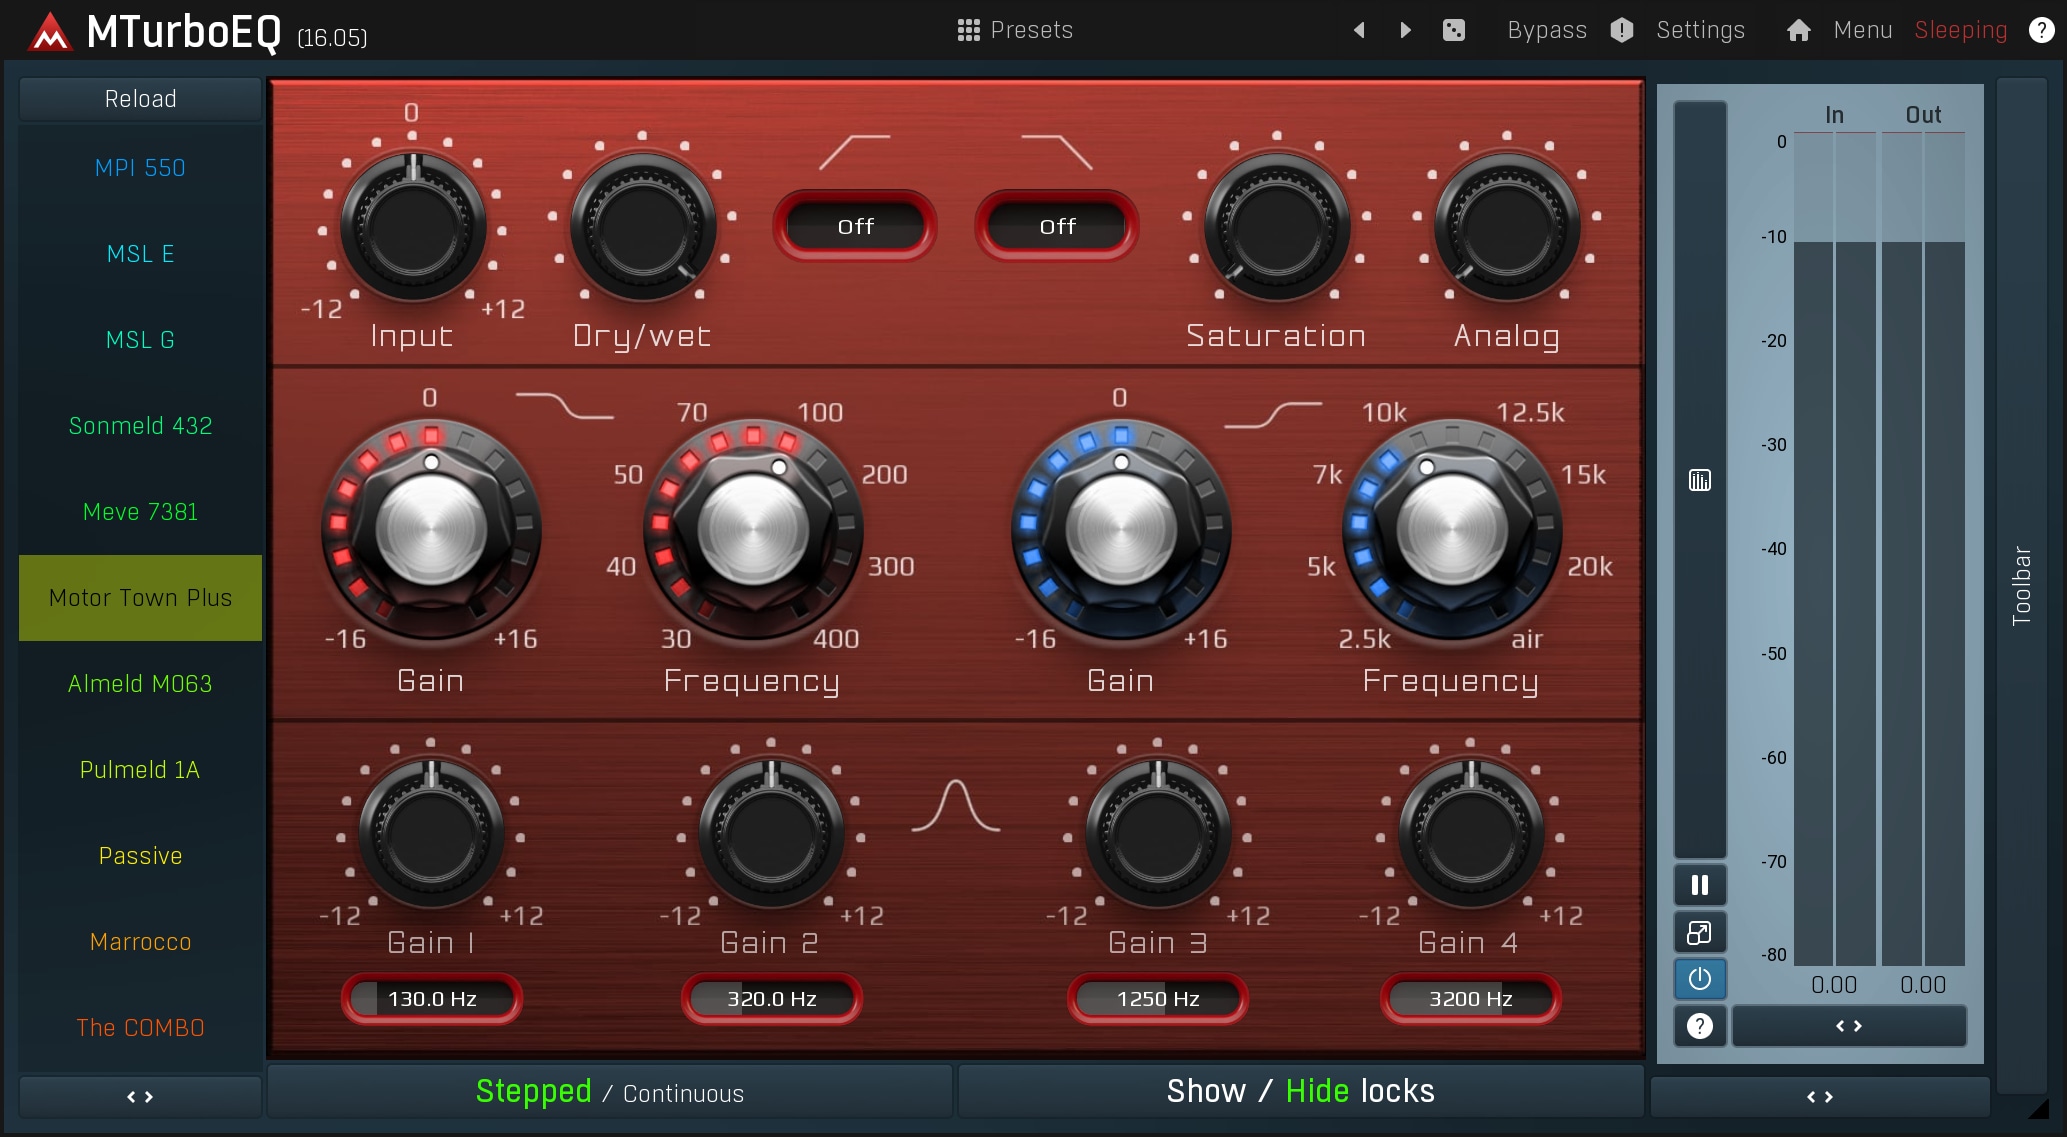Screen dimensions: 2067x1137
Task: Switch to Stepped knob mode
Action: pos(533,1091)
